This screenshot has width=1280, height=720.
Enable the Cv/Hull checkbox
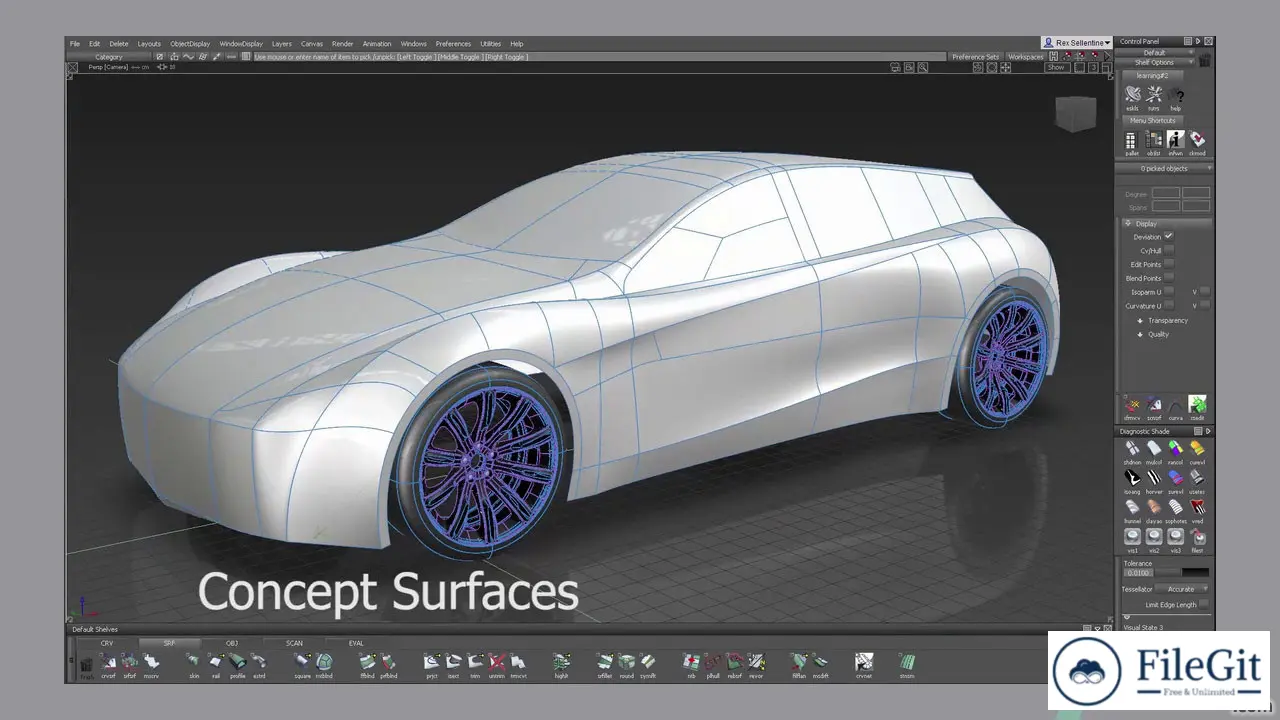pyautogui.click(x=1168, y=250)
